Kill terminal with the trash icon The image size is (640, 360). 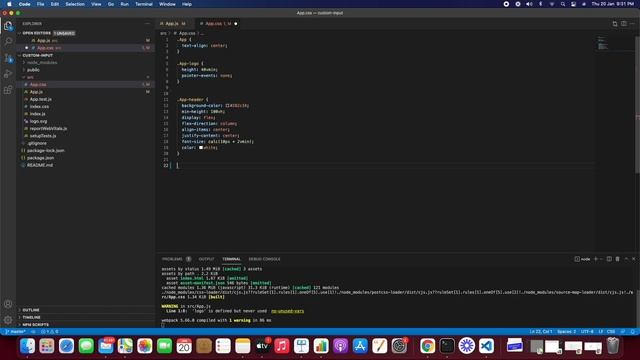tap(618, 259)
